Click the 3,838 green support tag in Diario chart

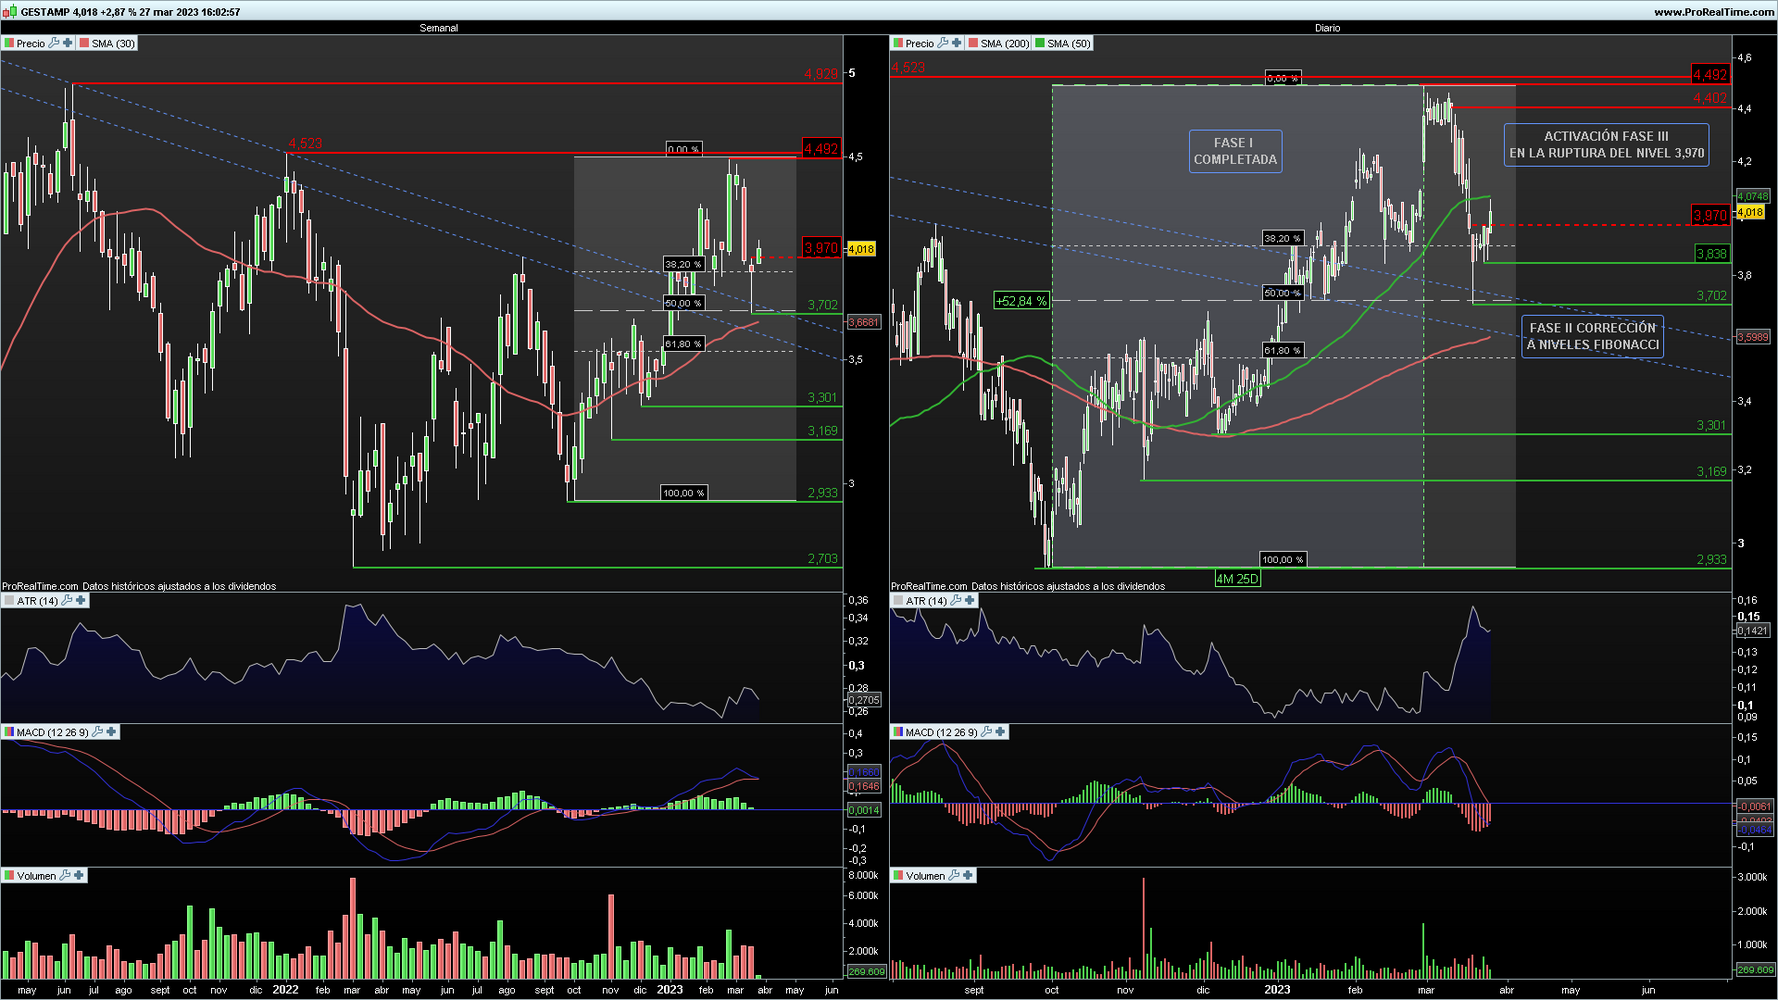pos(1712,254)
